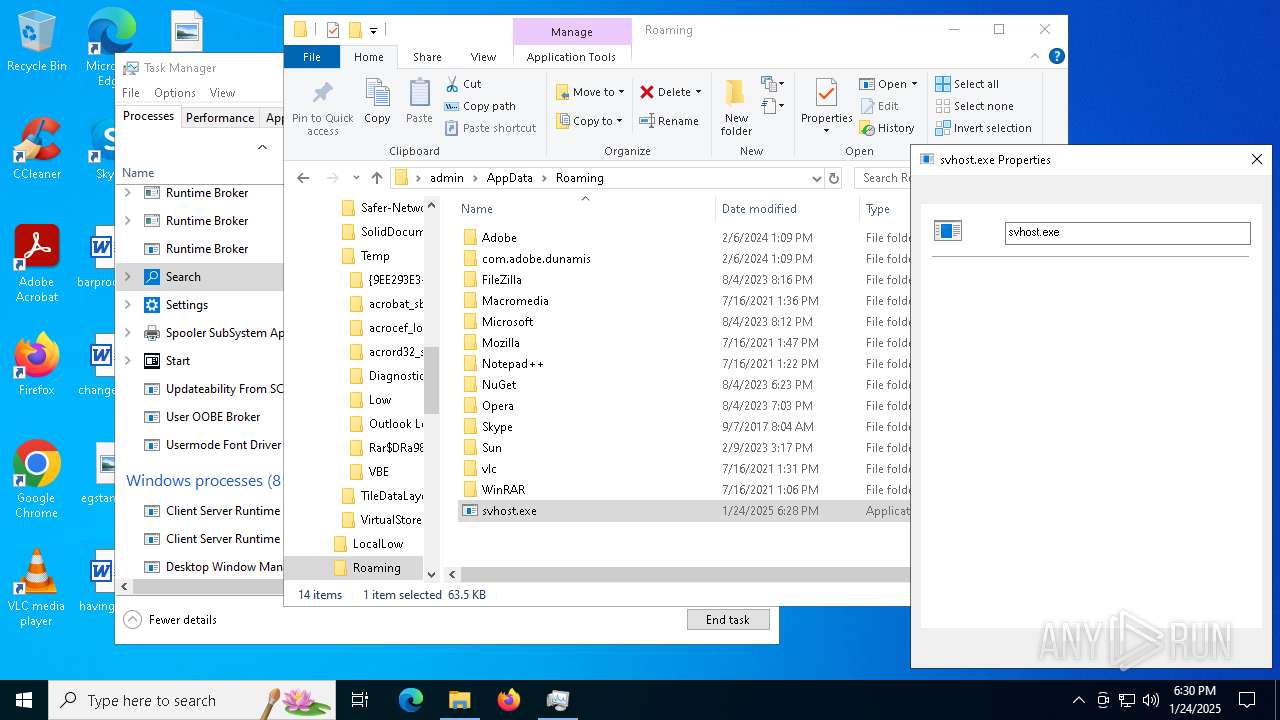Click Select none
The width and height of the screenshot is (1280, 720).
pos(974,106)
